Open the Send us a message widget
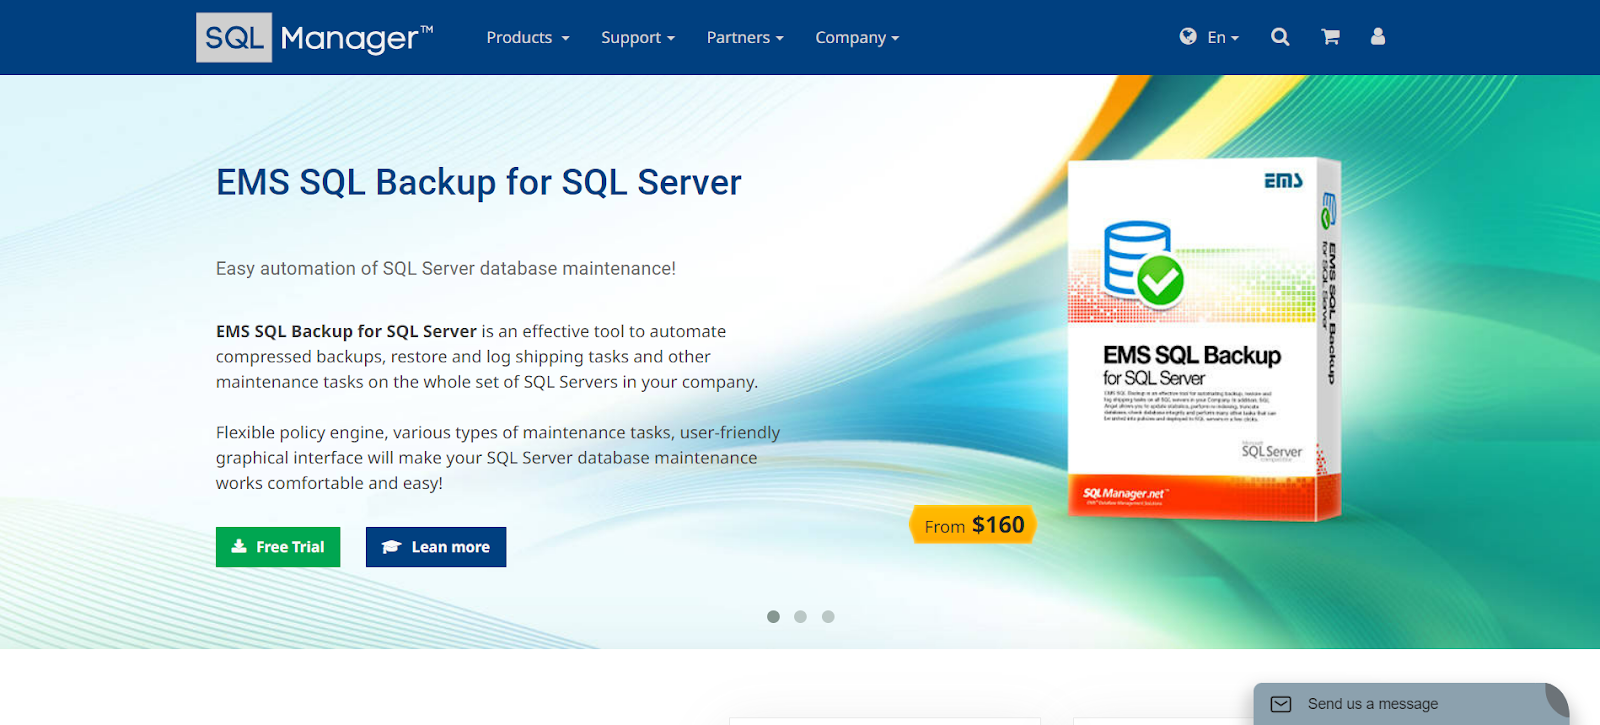The image size is (1600, 725). point(1411,704)
